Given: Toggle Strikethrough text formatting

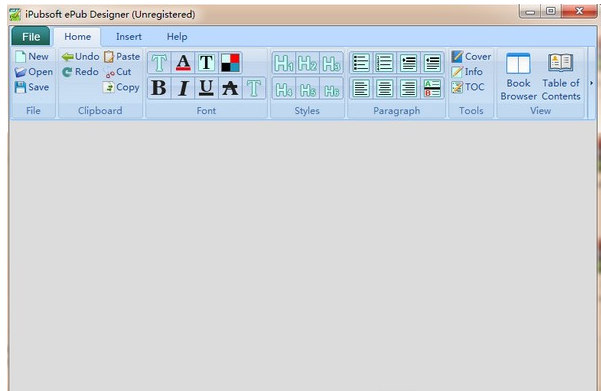Looking at the screenshot, I should [230, 88].
